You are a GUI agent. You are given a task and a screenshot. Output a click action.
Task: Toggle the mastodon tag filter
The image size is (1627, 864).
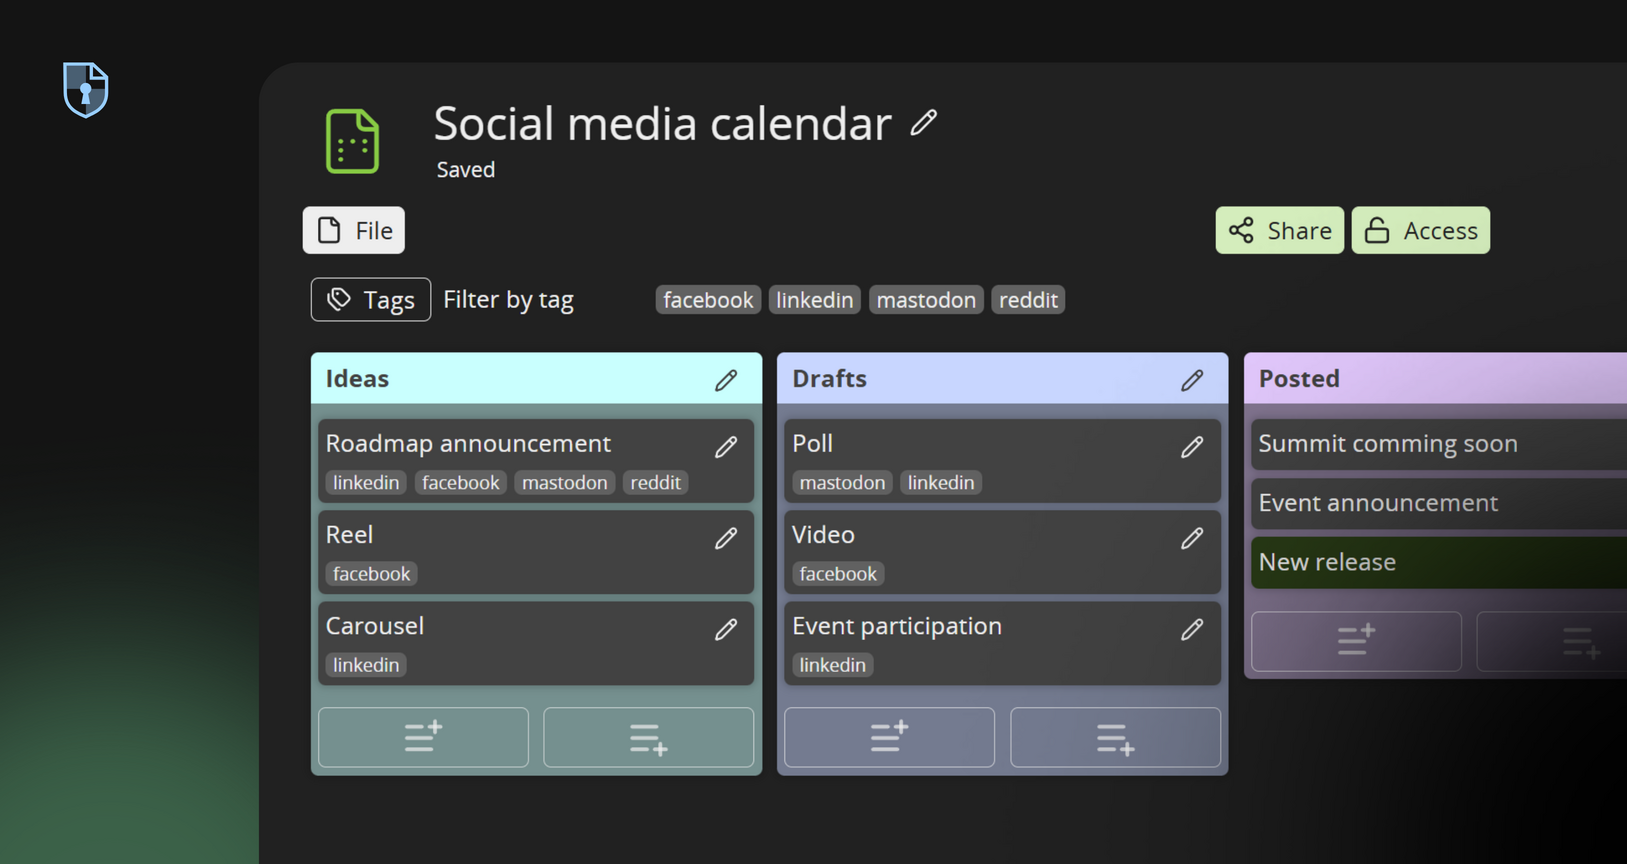926,300
